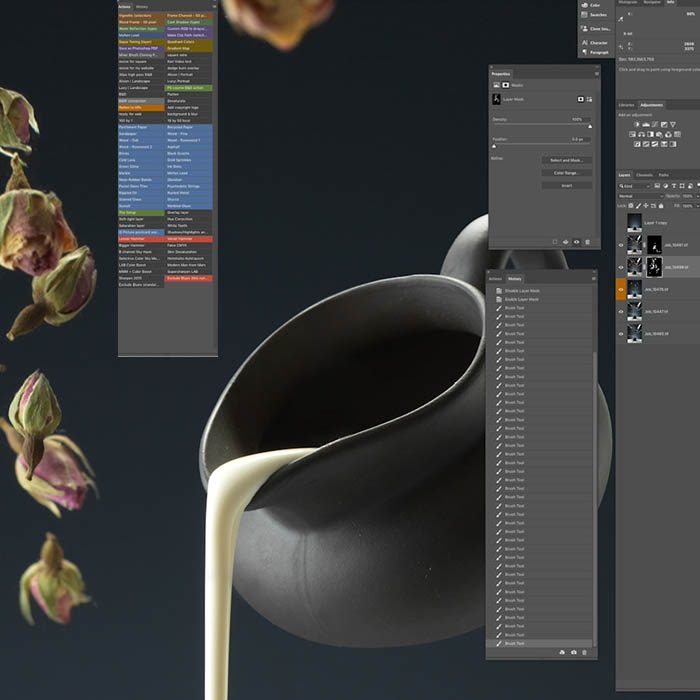
Task: Toggle lock all padlock icon
Action: click(x=661, y=206)
